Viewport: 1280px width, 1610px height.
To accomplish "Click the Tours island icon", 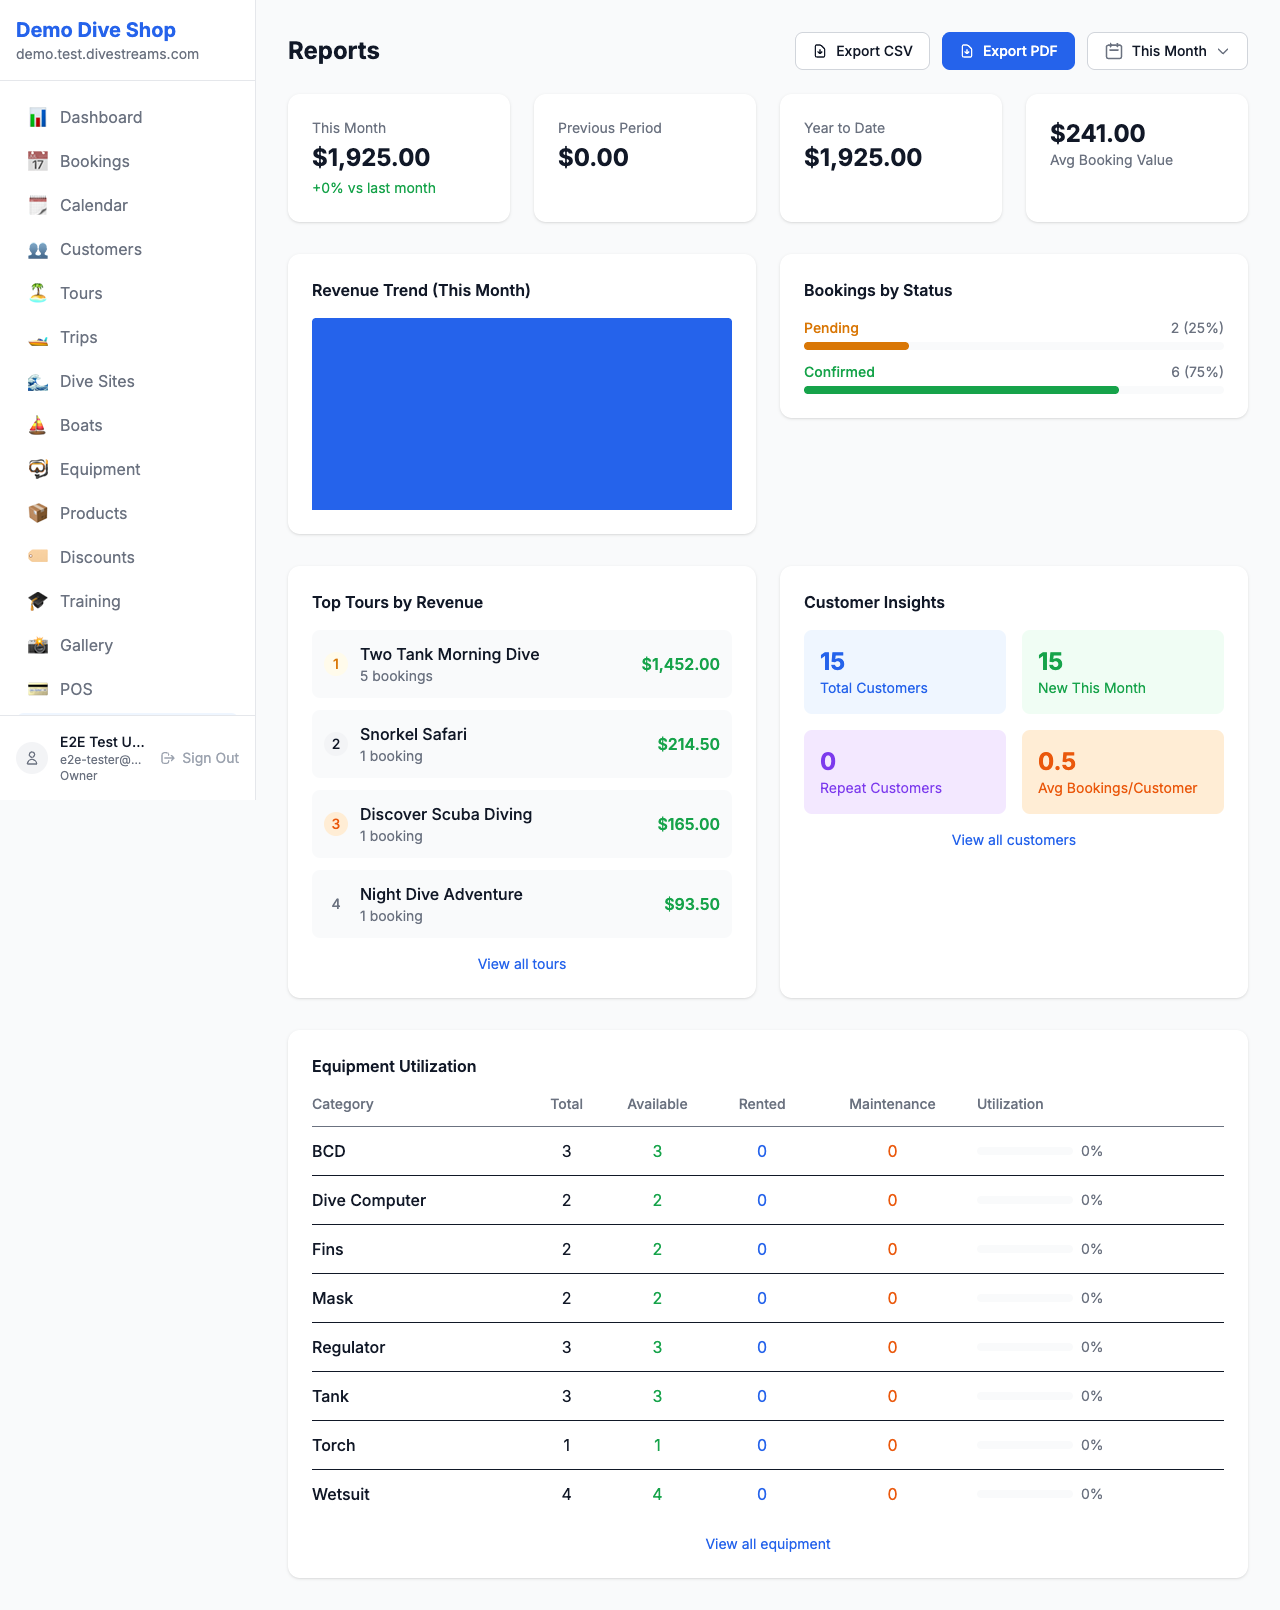I will click(x=38, y=293).
